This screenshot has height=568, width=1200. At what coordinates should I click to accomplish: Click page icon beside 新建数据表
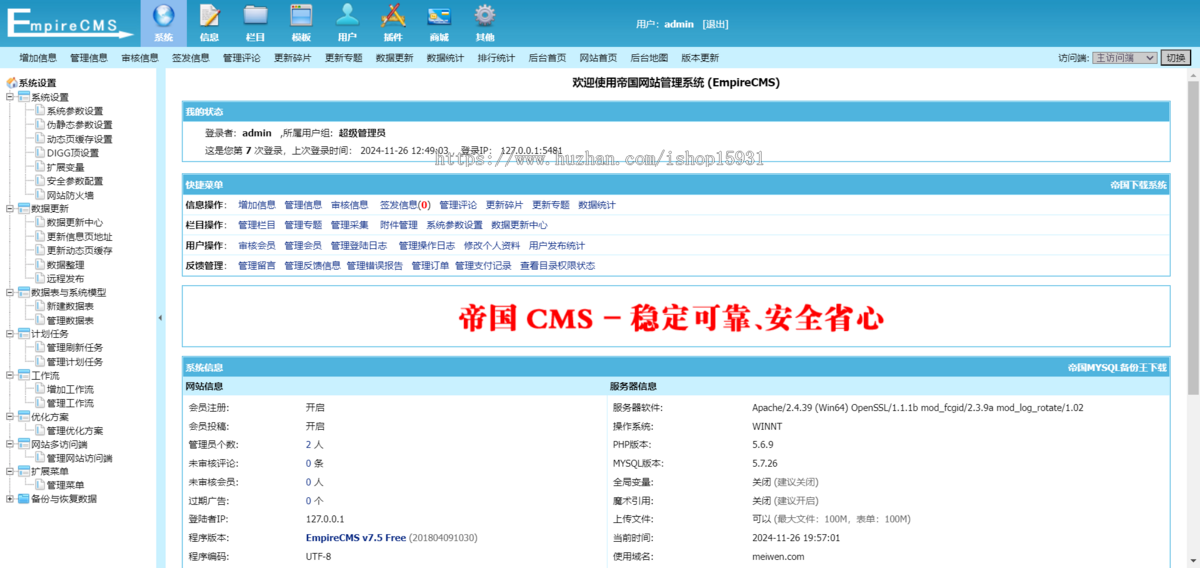(40, 306)
